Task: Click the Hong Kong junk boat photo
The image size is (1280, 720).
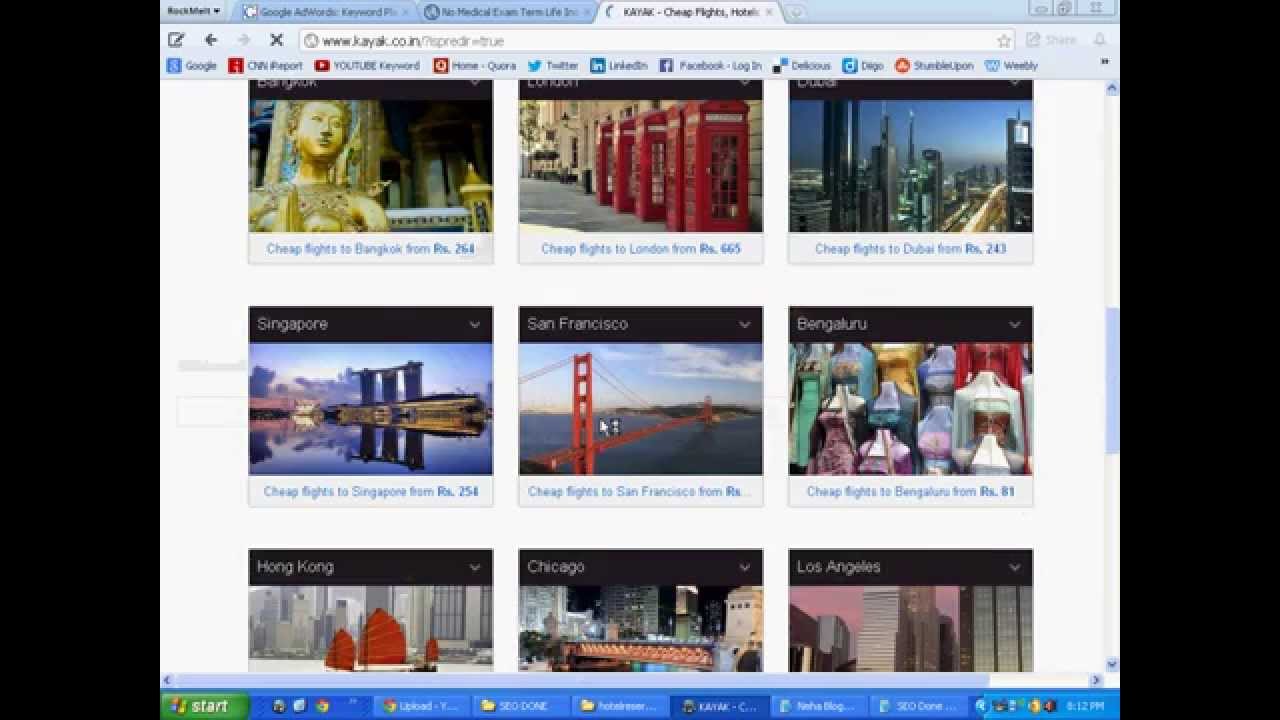Action: coord(370,628)
